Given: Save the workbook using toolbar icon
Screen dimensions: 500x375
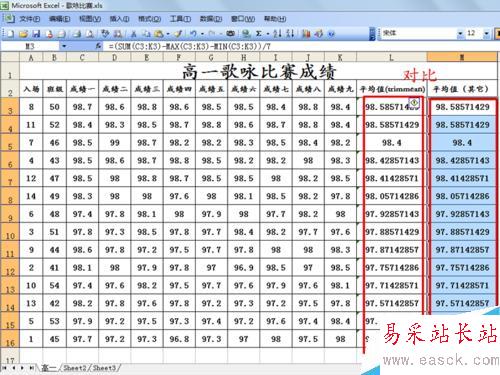Looking at the screenshot, I should point(36,33).
